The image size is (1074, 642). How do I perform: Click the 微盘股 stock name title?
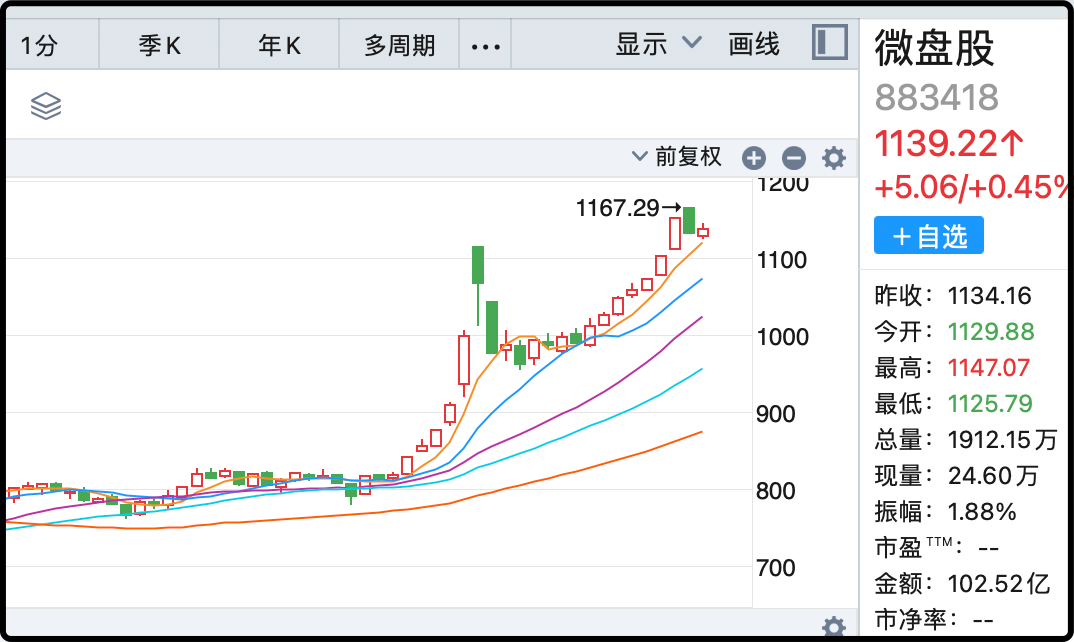pyautogui.click(x=936, y=48)
